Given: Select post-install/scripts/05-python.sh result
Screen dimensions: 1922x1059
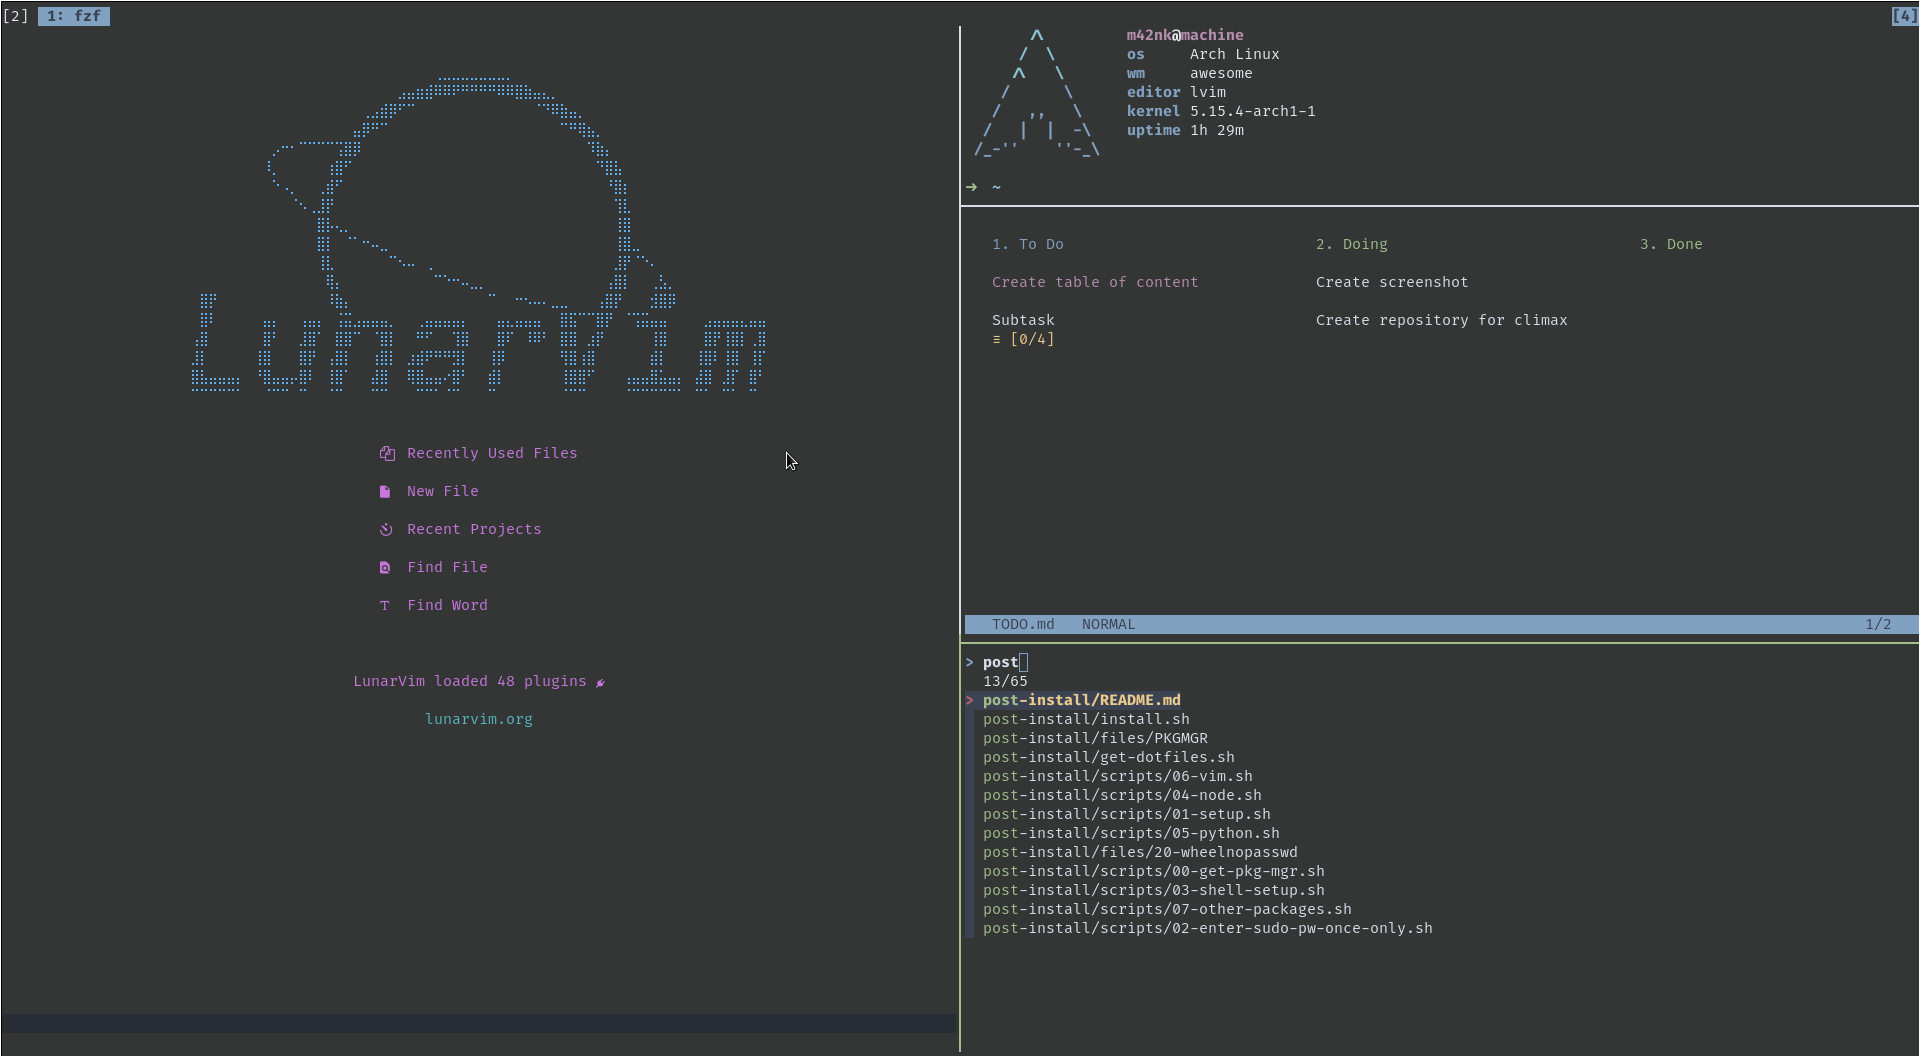Looking at the screenshot, I should point(1131,834).
